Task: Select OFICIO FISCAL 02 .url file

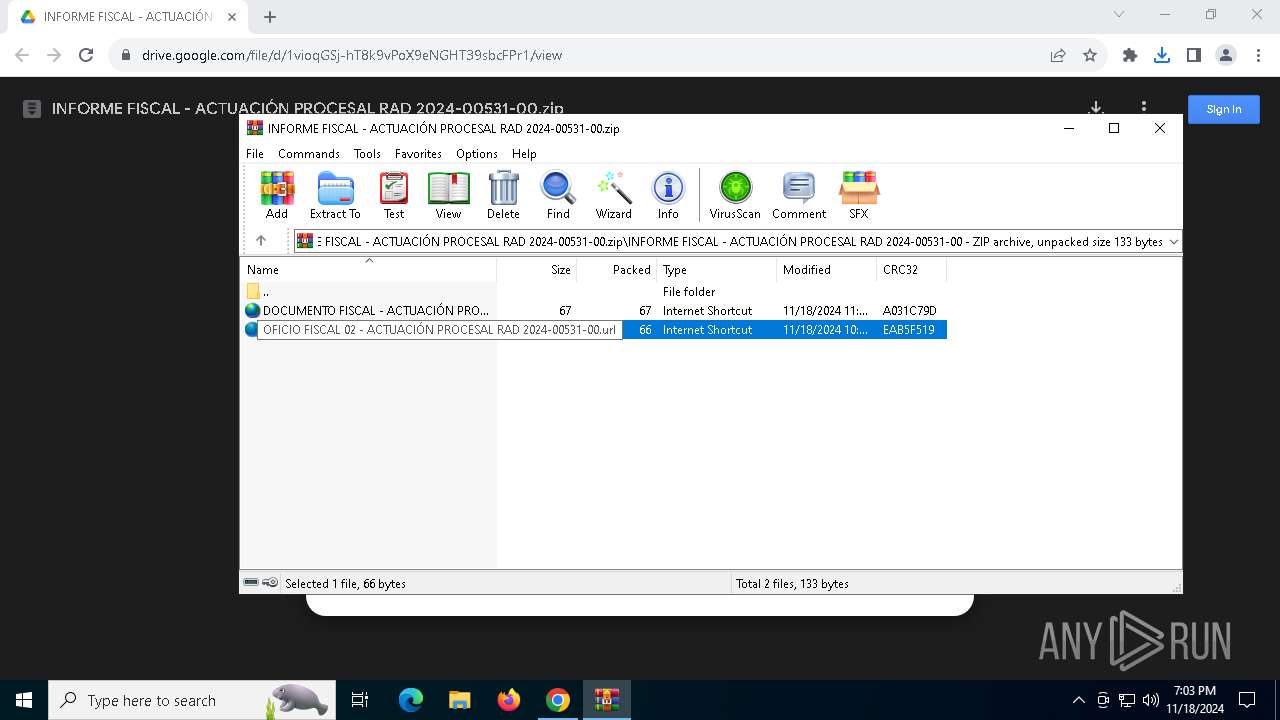Action: (x=440, y=330)
